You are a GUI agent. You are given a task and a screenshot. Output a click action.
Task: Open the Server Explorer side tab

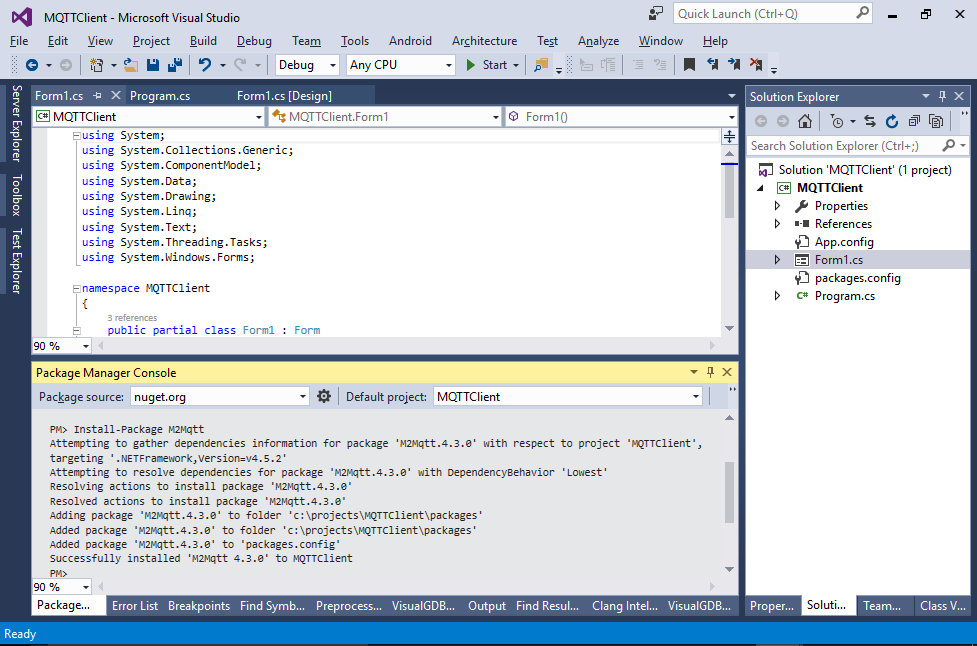pos(17,123)
